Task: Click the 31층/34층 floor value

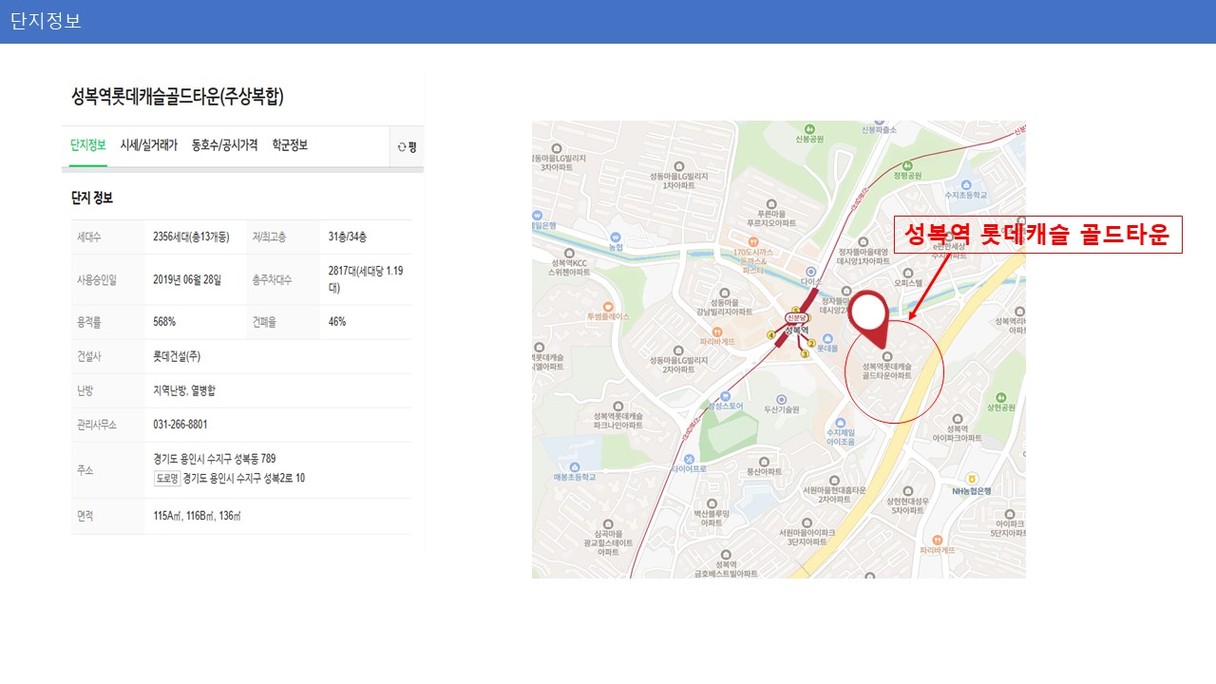Action: [x=348, y=237]
